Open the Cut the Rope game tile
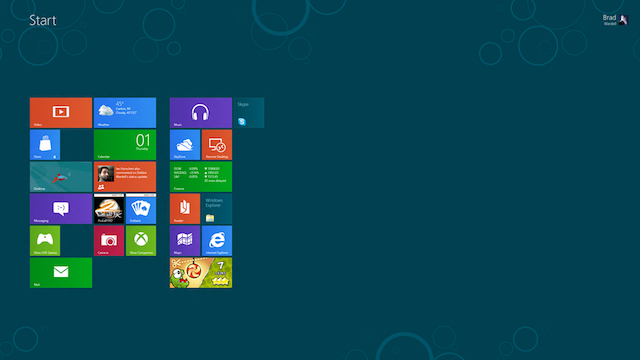Screen dimensions: 640x360 (201, 273)
